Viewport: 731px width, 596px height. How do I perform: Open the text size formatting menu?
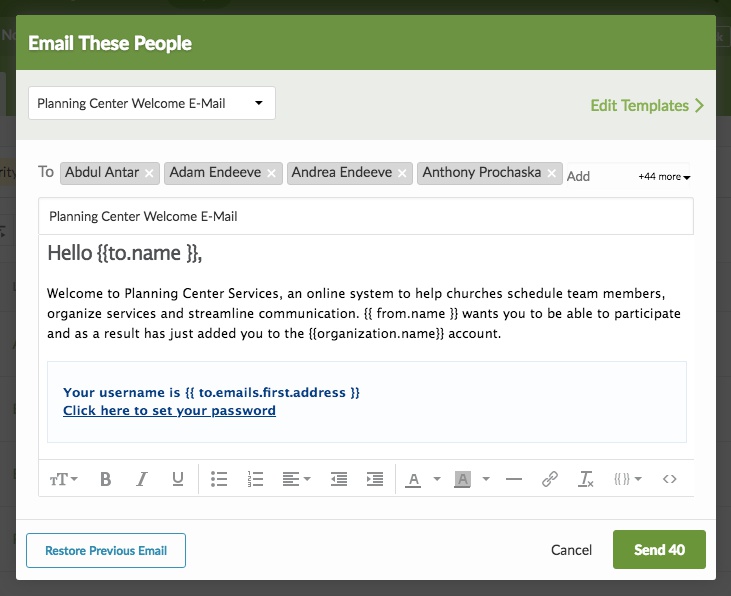[x=63, y=479]
